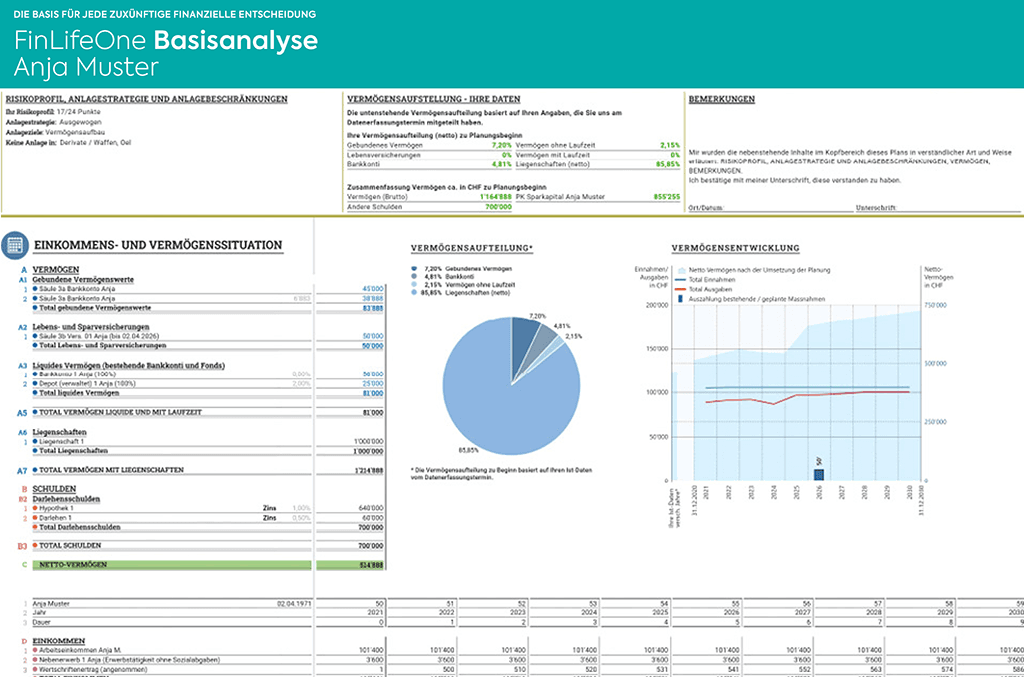Image resolution: width=1024 pixels, height=677 pixels.
Task: Click the dark blue Auszahlung bar at 2026
Action: pos(818,475)
